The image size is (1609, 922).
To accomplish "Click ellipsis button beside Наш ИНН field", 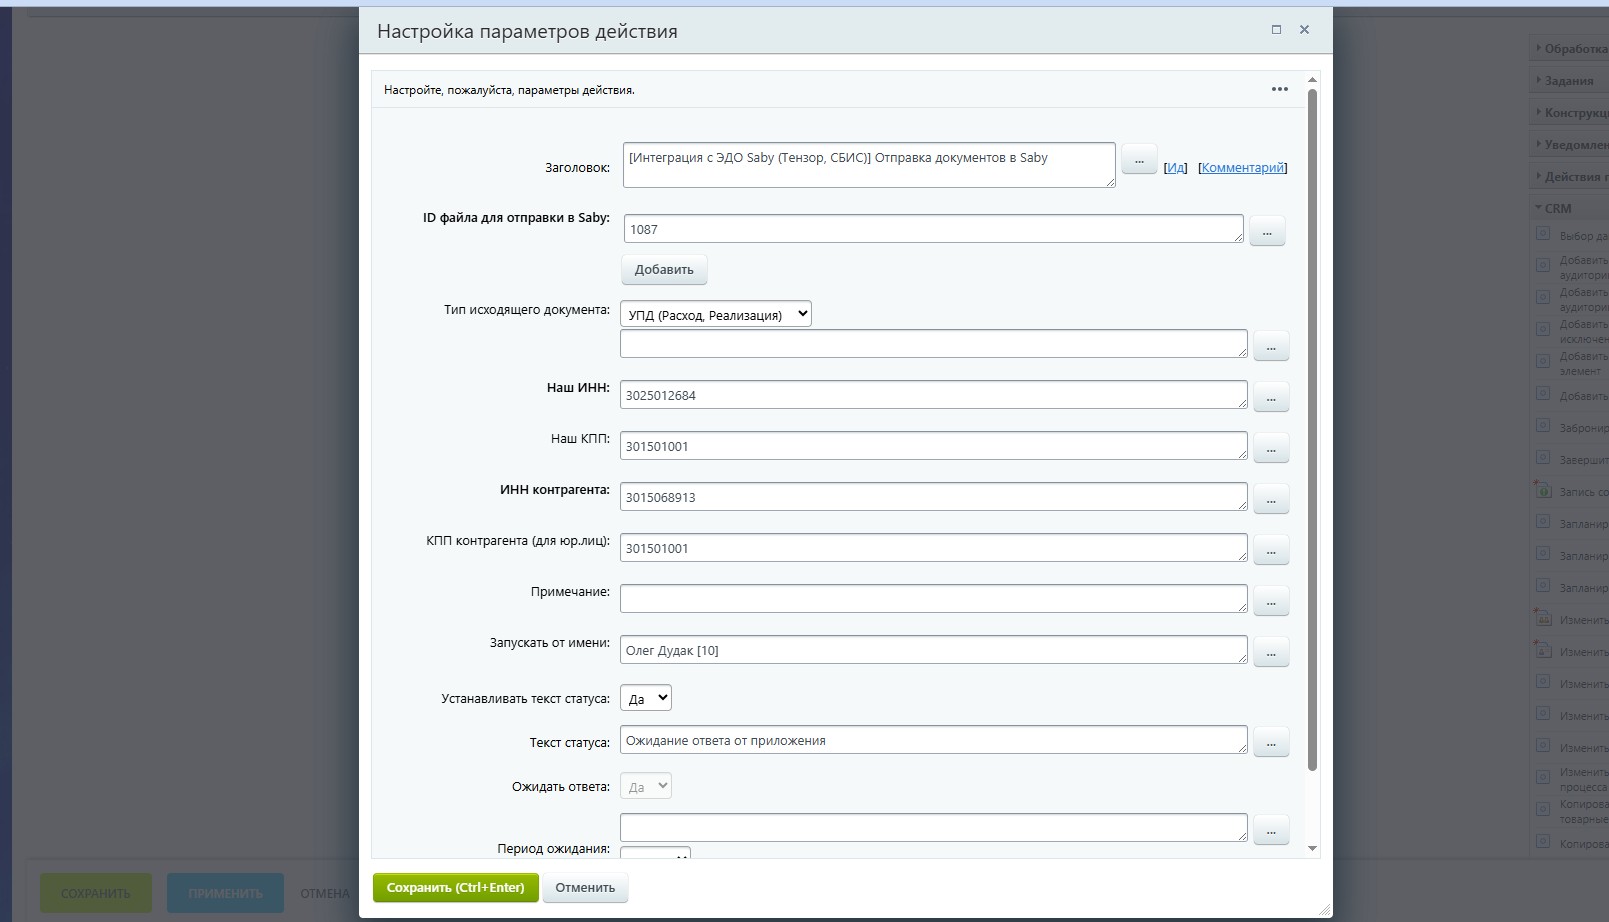I will (1271, 397).
